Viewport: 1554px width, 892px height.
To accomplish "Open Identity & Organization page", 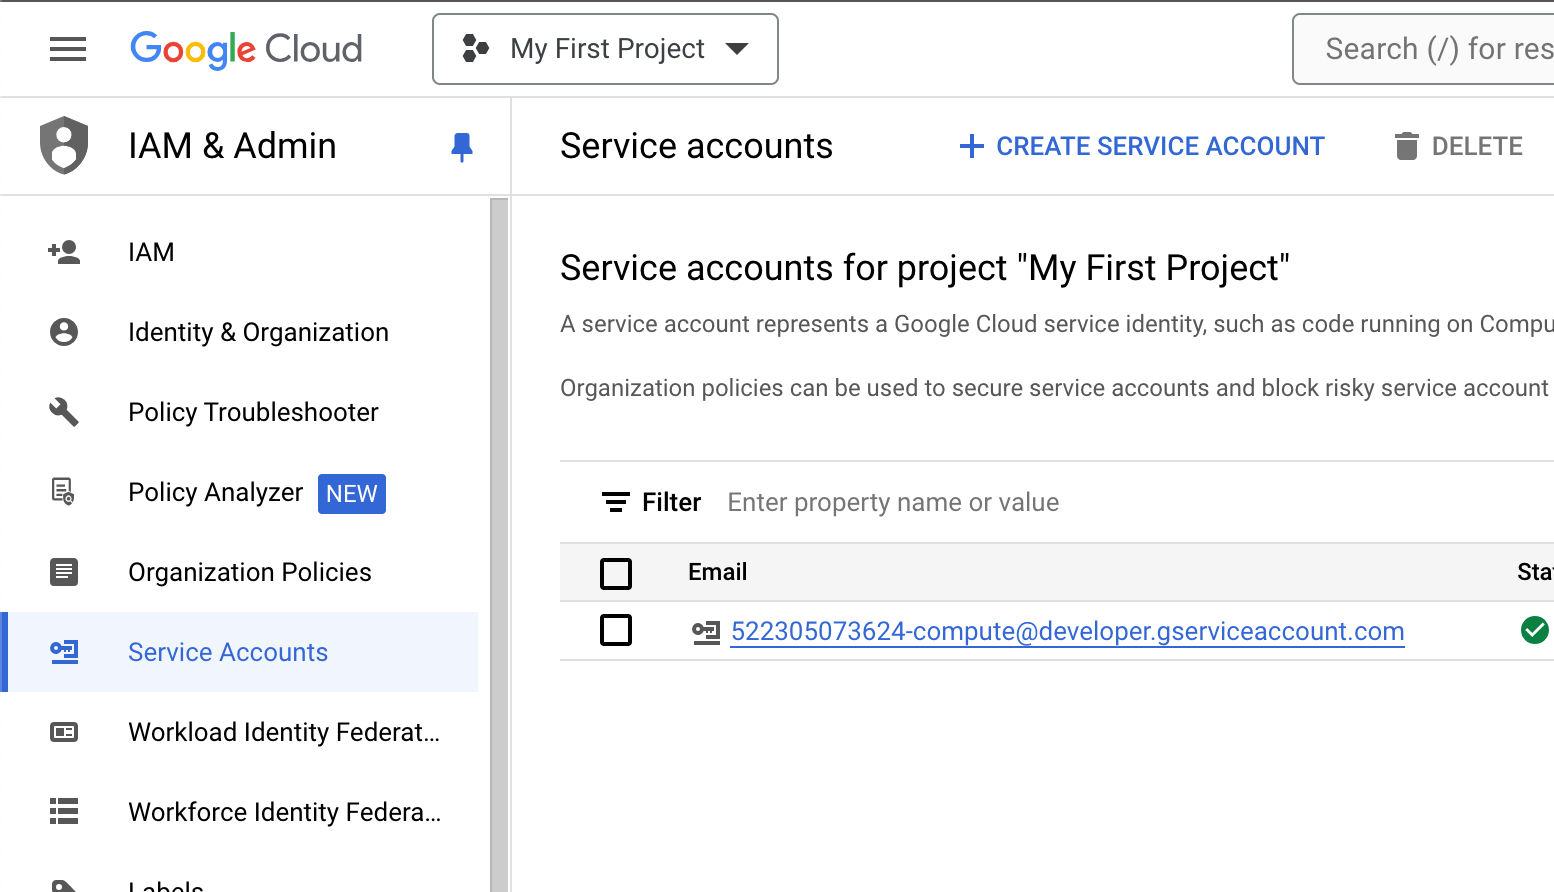I will [240, 332].
